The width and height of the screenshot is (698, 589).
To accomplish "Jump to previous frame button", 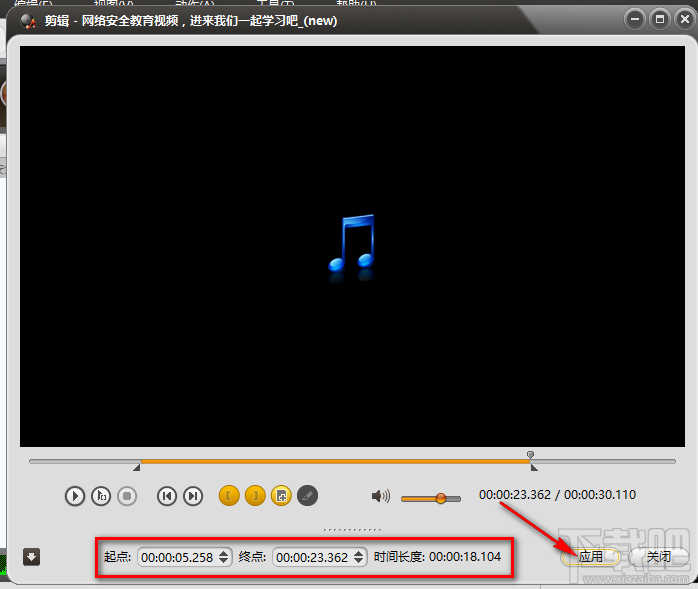I will pos(167,496).
